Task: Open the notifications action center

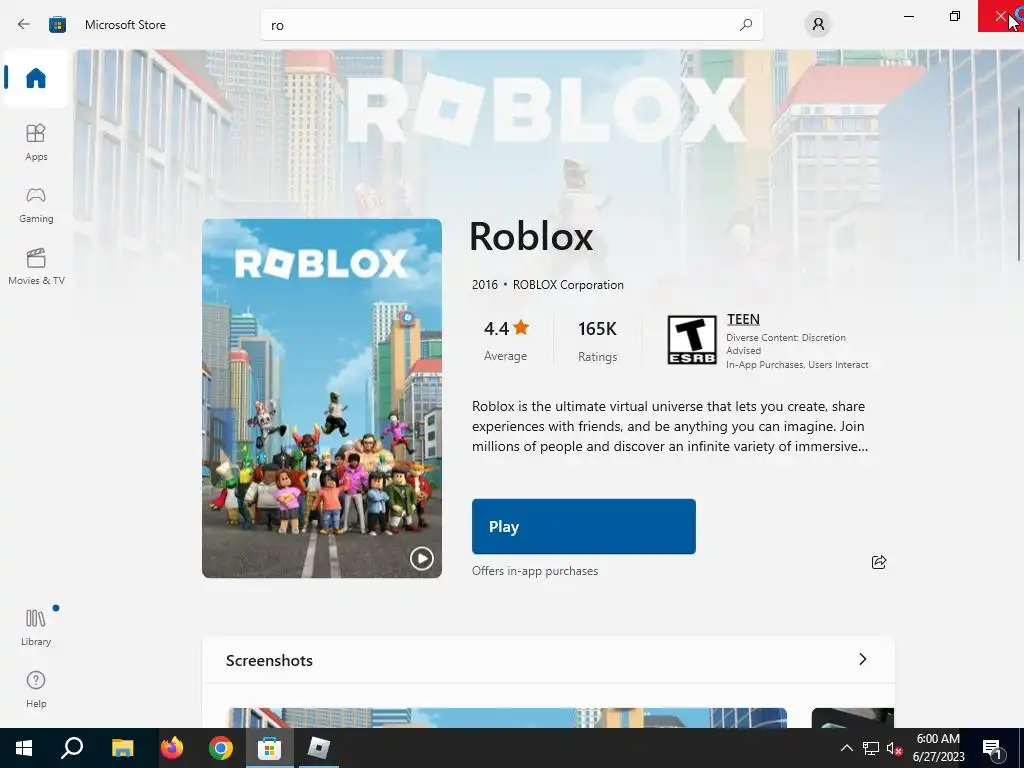Action: (993, 748)
